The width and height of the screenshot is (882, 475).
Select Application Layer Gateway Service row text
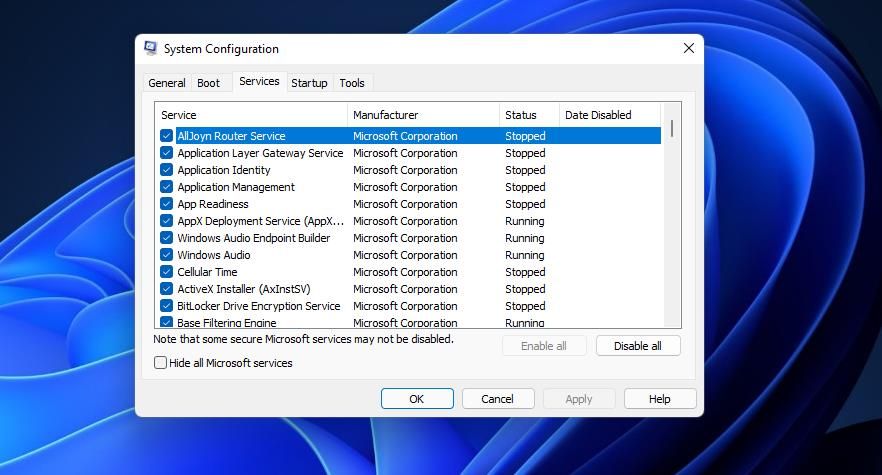[x=260, y=153]
